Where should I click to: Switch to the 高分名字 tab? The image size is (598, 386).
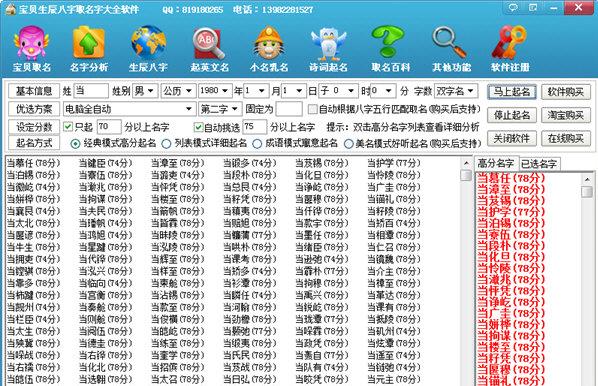[495, 164]
